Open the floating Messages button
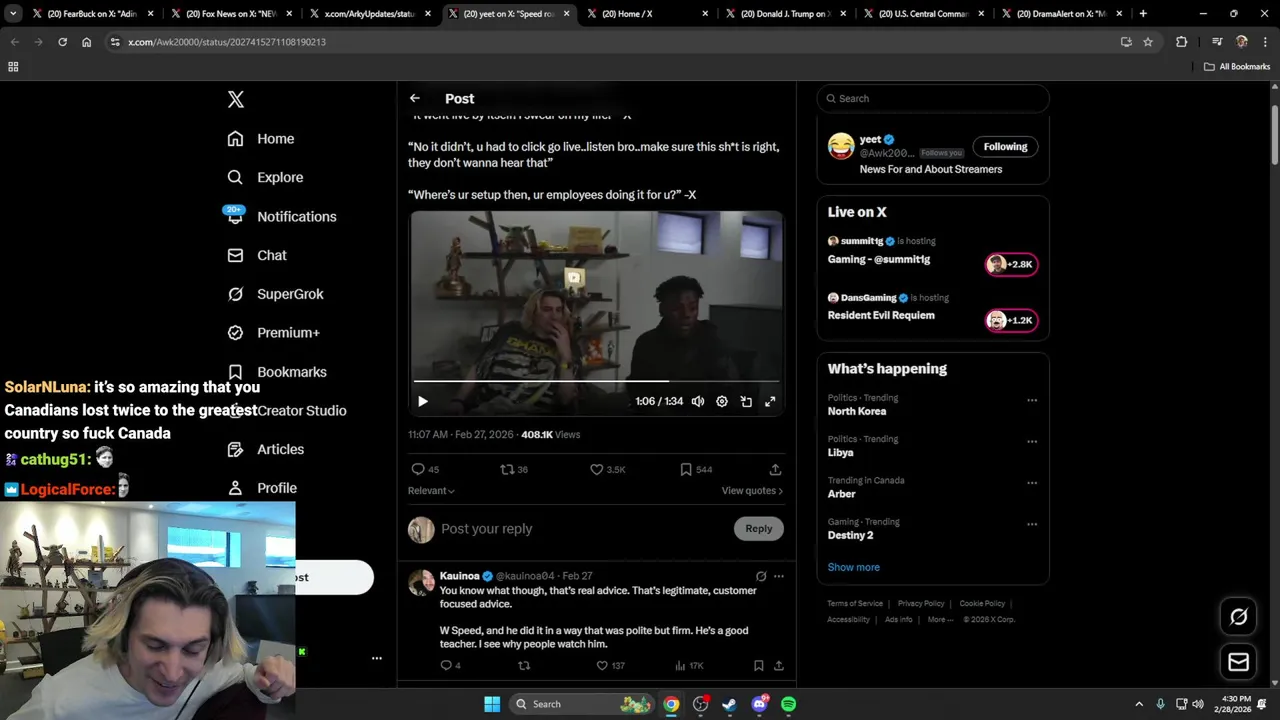 click(x=1238, y=662)
